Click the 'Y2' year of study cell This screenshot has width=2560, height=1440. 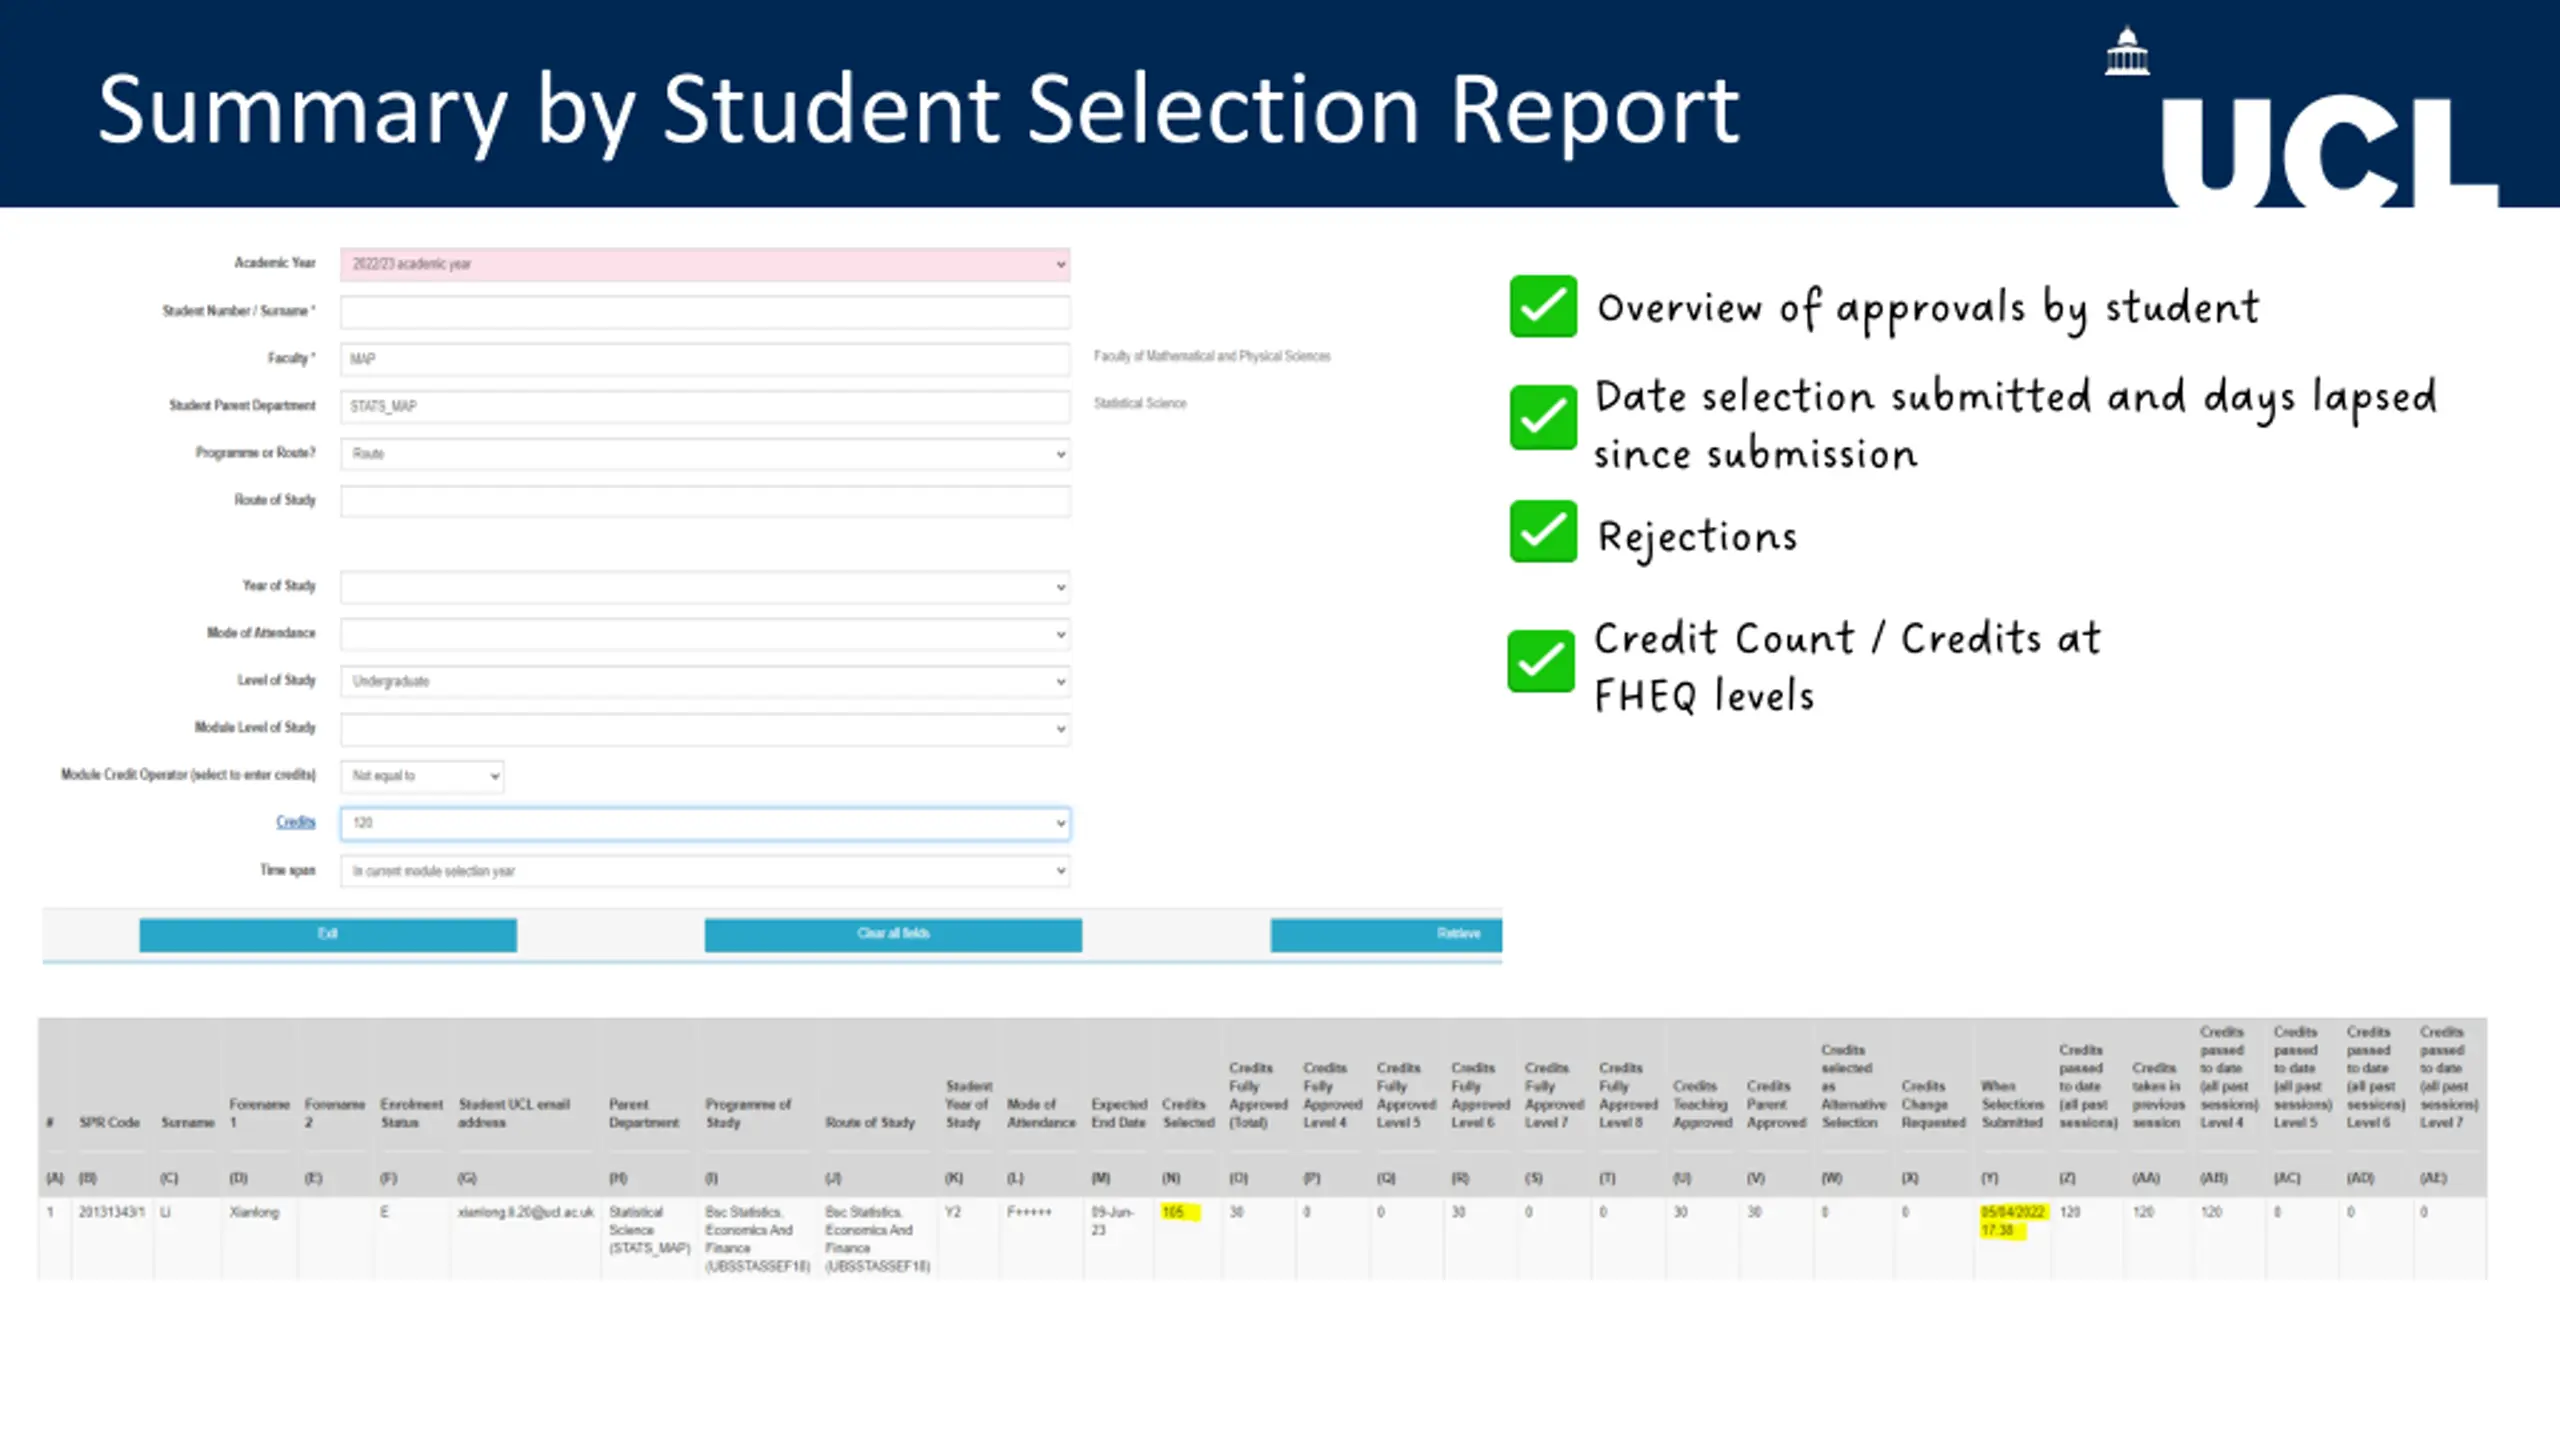coord(953,1212)
